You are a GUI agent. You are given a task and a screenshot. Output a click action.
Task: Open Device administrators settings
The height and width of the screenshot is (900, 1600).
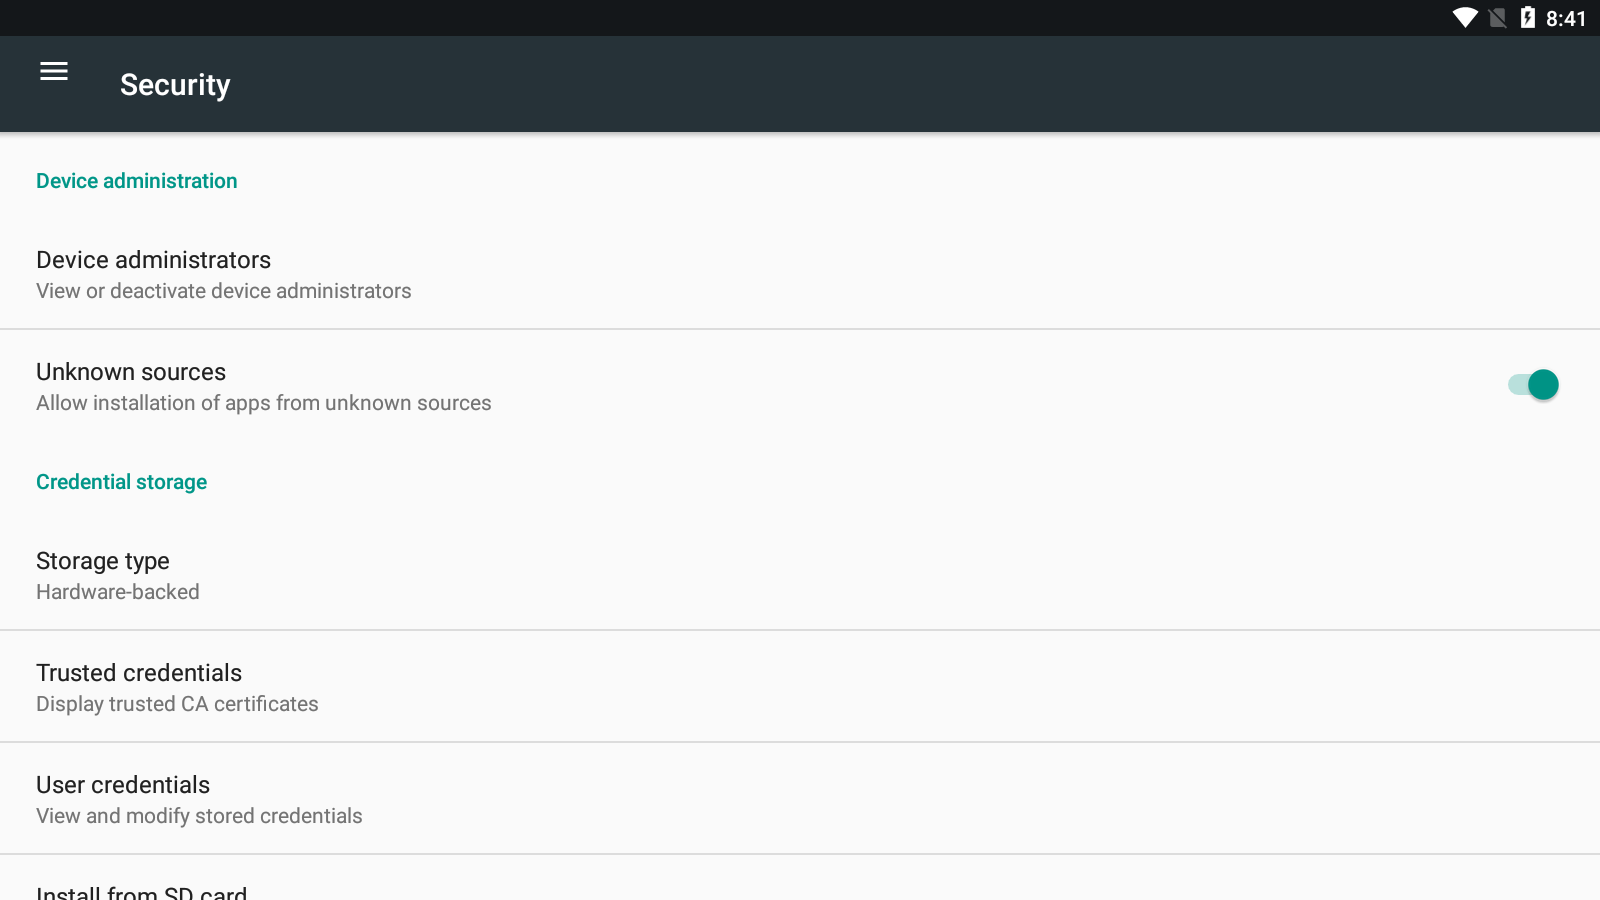(154, 260)
